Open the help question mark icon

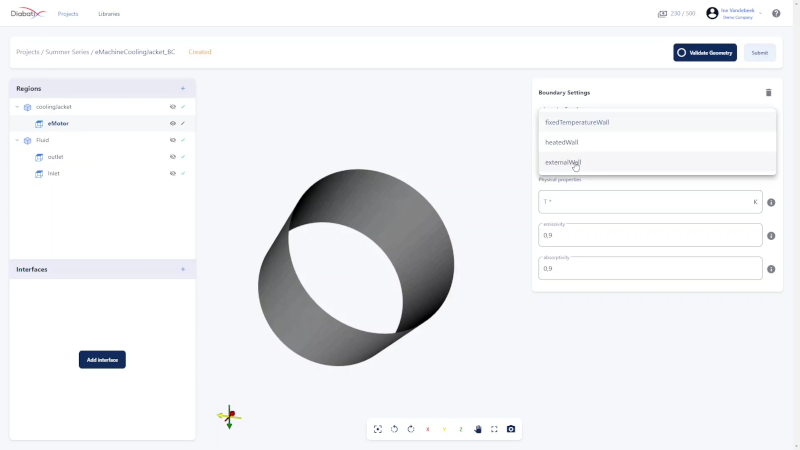(x=776, y=13)
